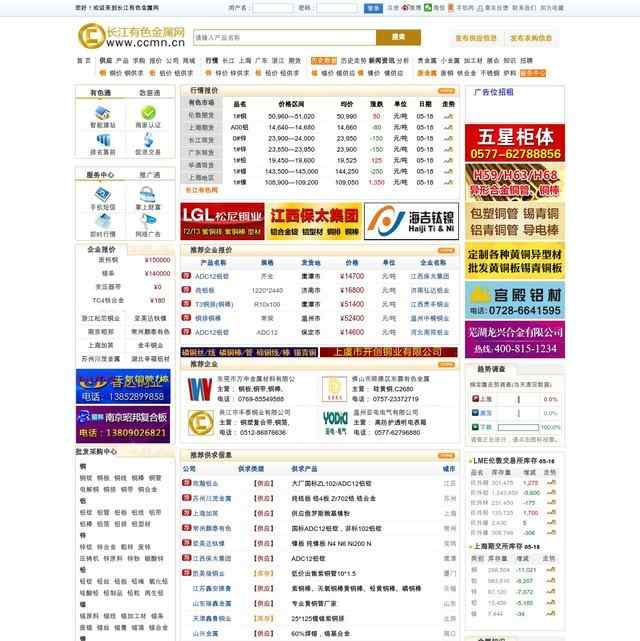Select the 上海期货 market tab
Screen dimensions: 640x641
pyautogui.click(x=201, y=128)
